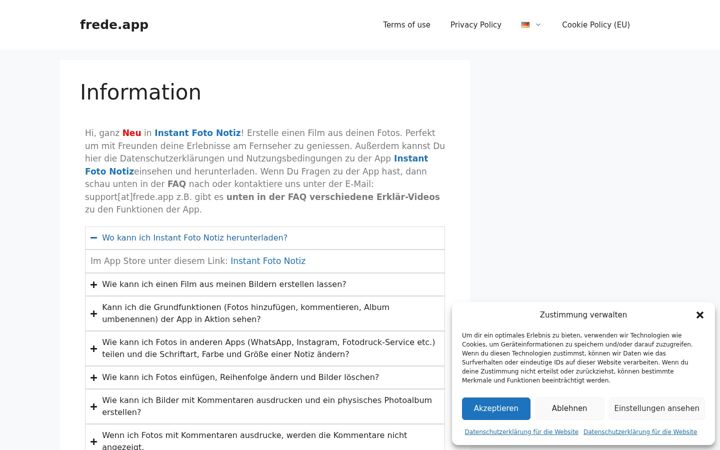720x450 pixels.
Task: Collapse 'Wo kann ich Instant Foto Notiz herunterladen?'
Action: coord(264,238)
